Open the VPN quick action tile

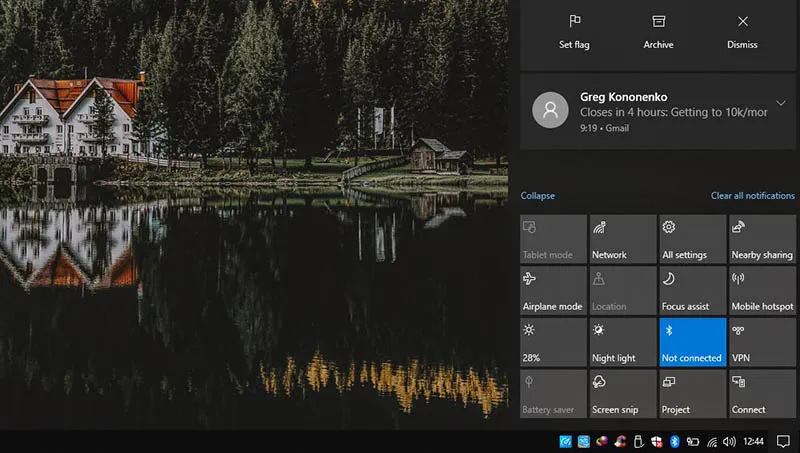(x=762, y=342)
